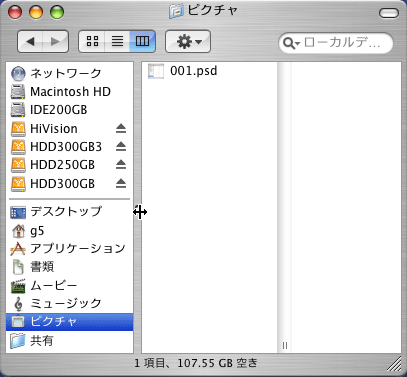The height and width of the screenshot is (377, 407).
Task: Open the IDE200GB drive
Action: [69, 110]
